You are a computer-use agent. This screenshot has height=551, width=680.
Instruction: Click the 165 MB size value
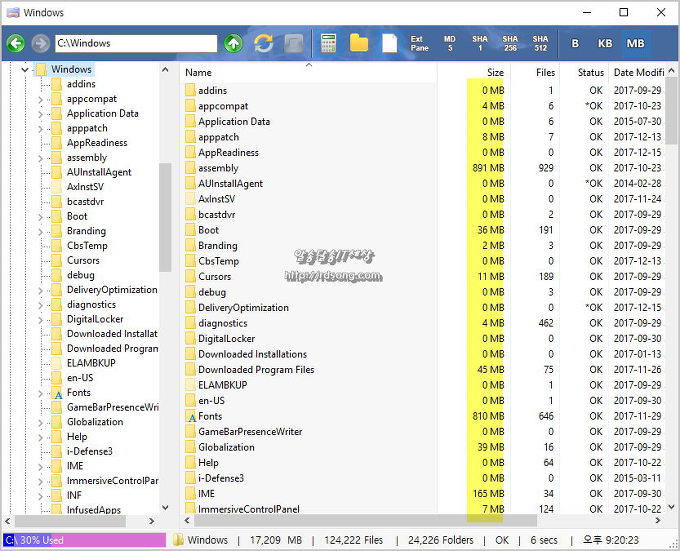pyautogui.click(x=488, y=493)
